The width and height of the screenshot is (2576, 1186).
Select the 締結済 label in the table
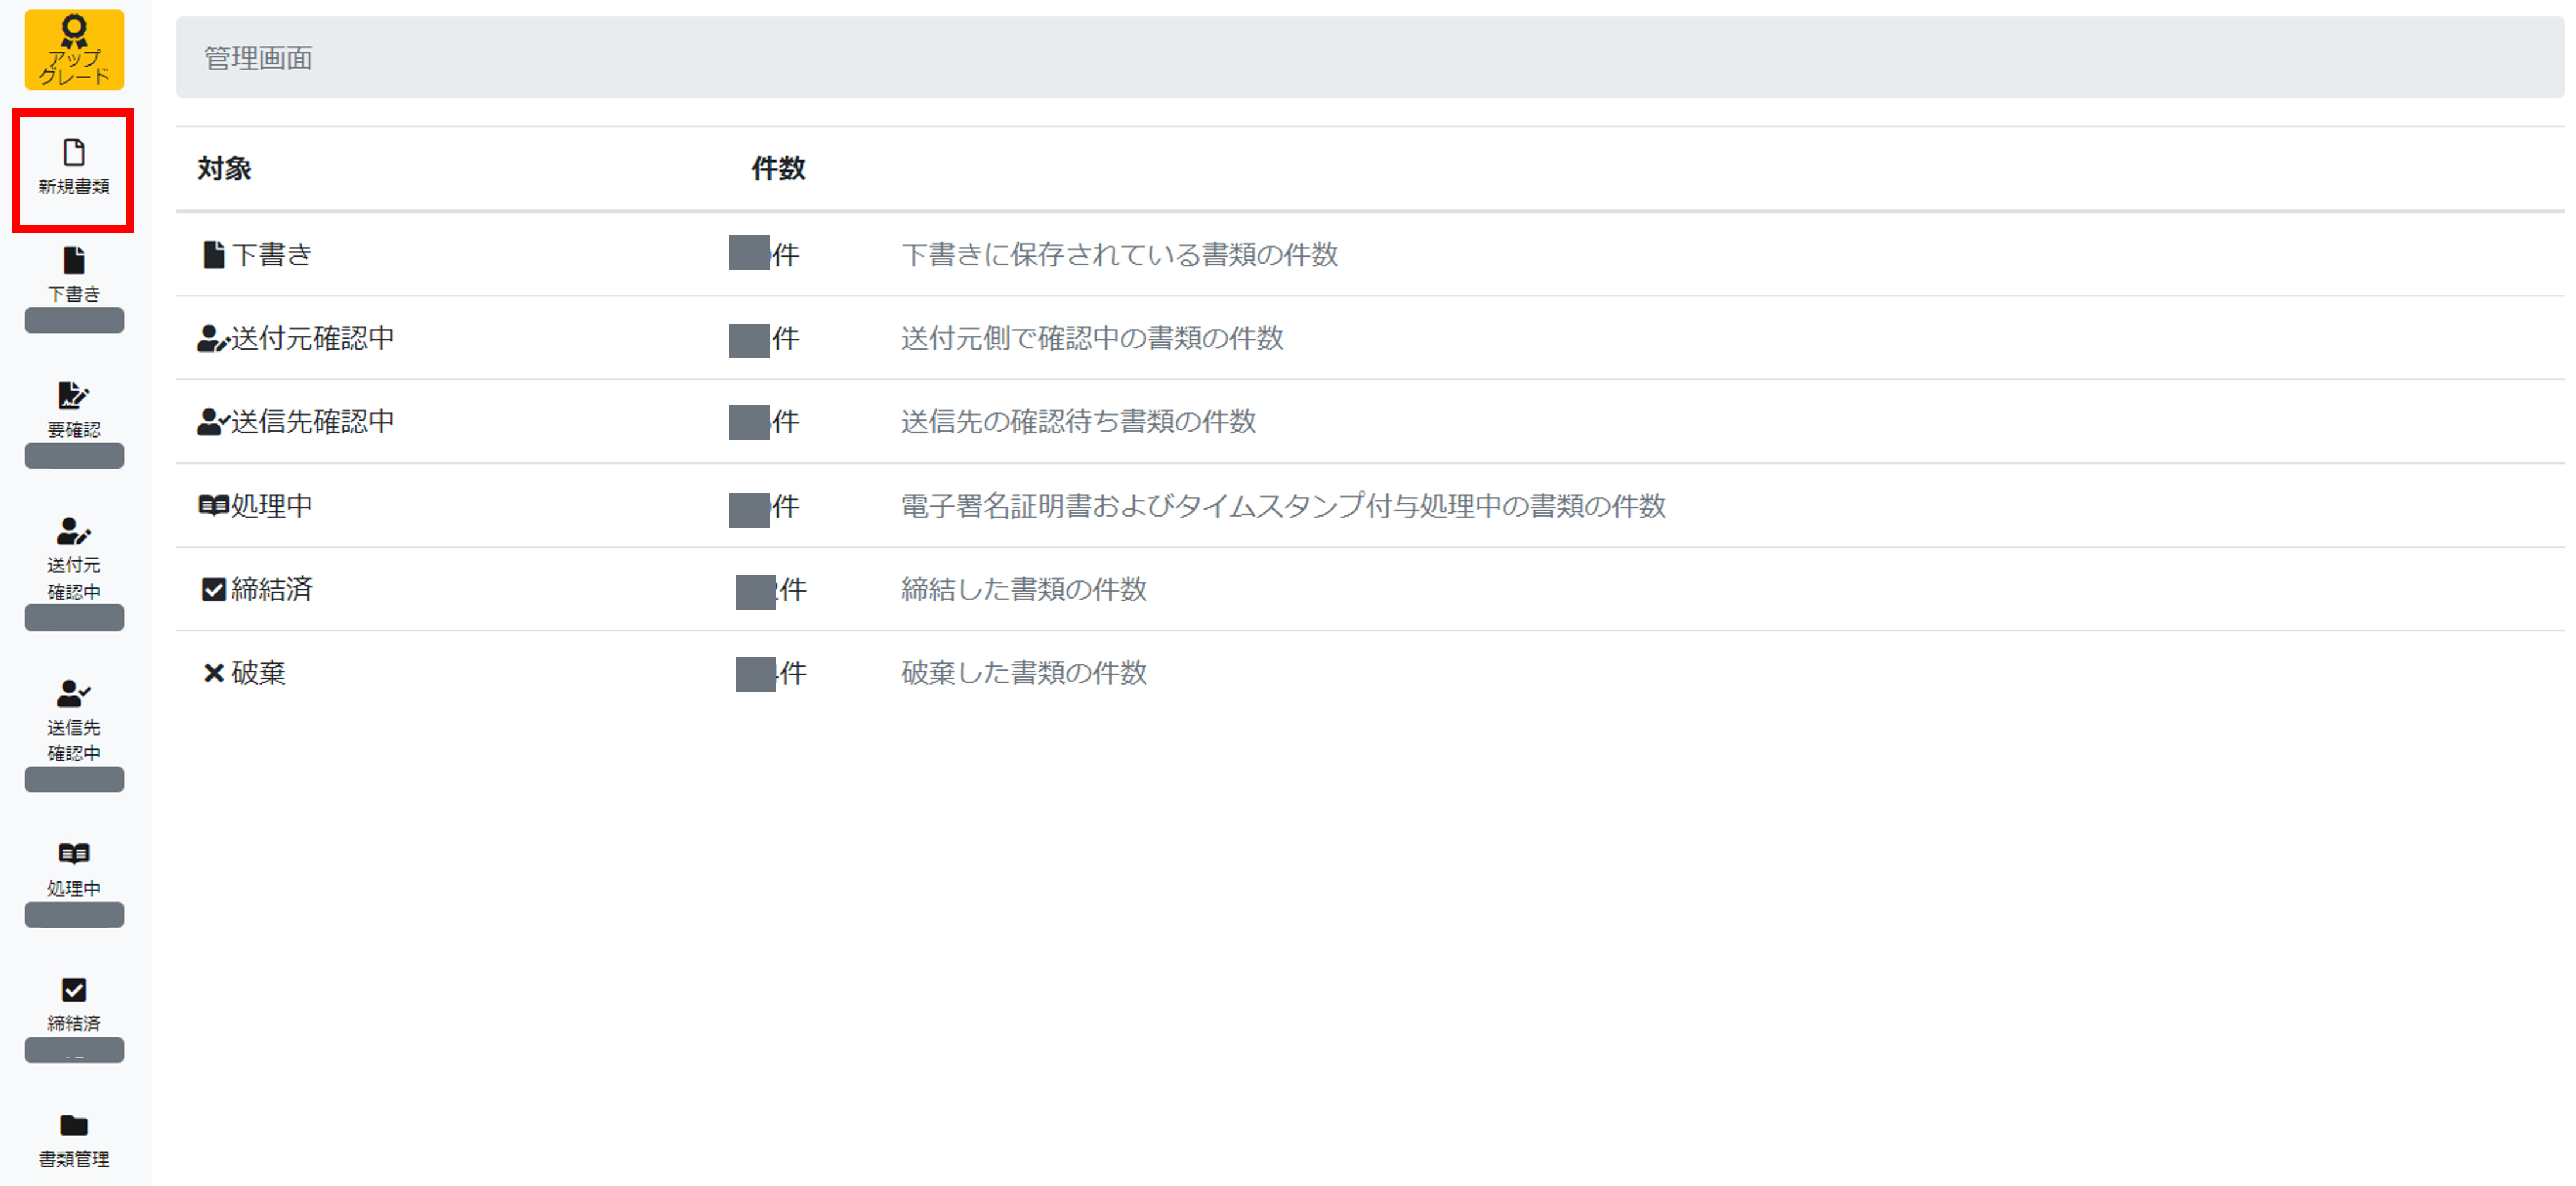(x=272, y=590)
